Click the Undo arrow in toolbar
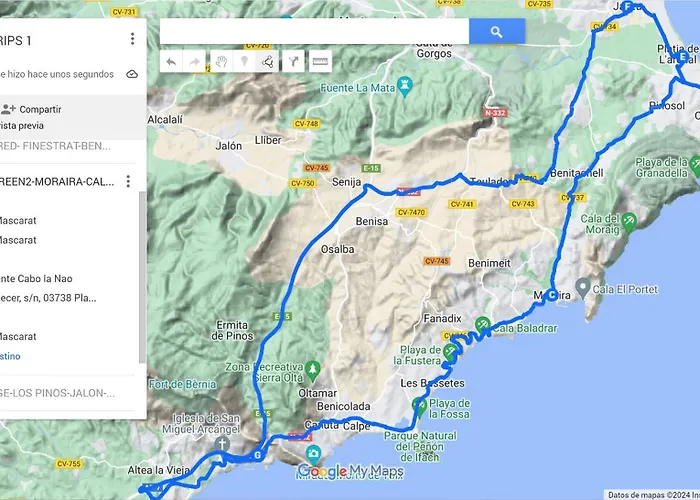700x500 pixels. point(171,62)
